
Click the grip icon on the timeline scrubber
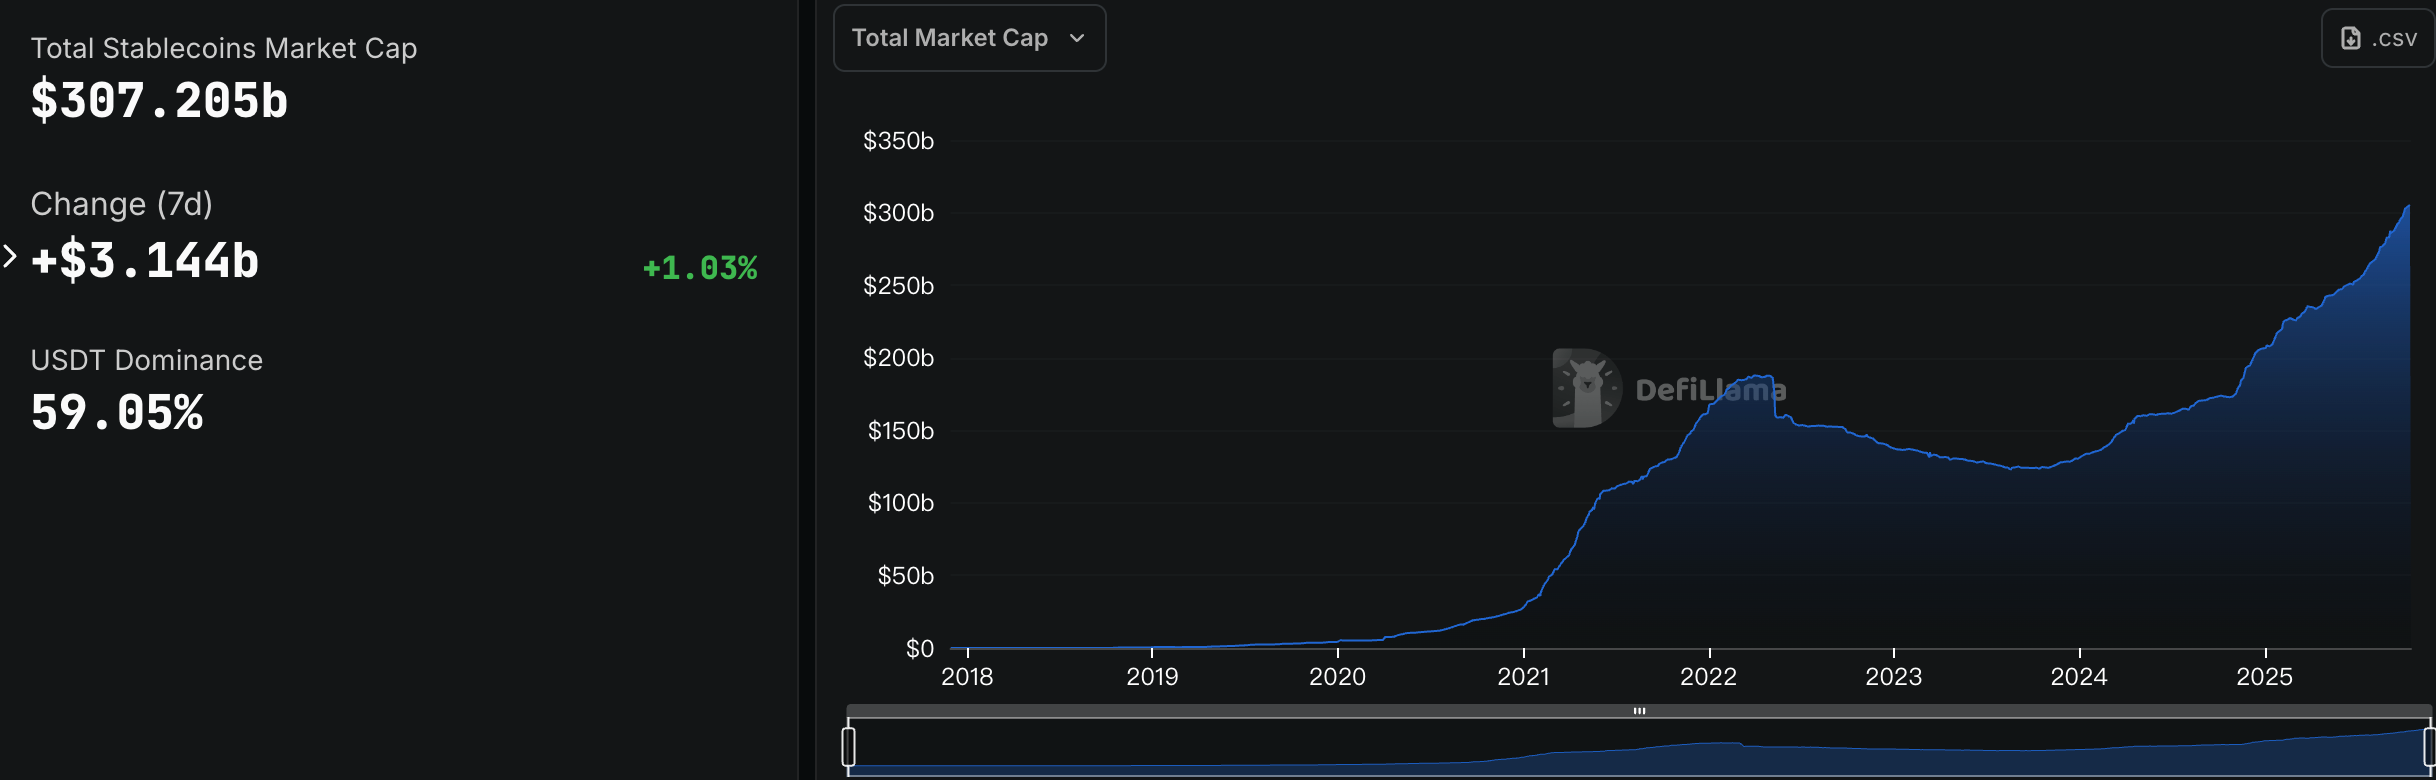pos(1641,711)
